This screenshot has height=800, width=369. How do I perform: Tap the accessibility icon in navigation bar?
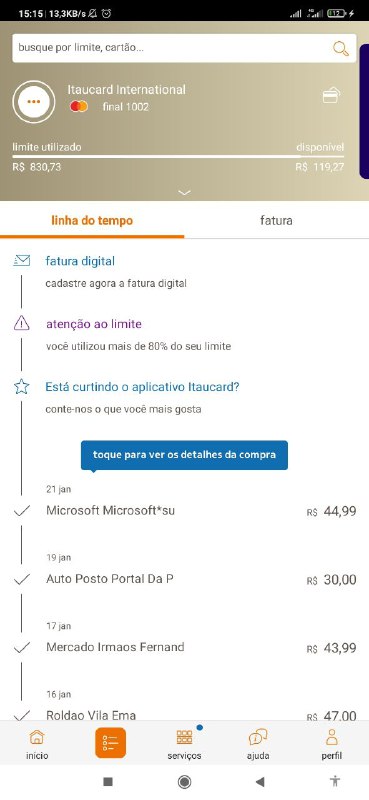[335, 781]
